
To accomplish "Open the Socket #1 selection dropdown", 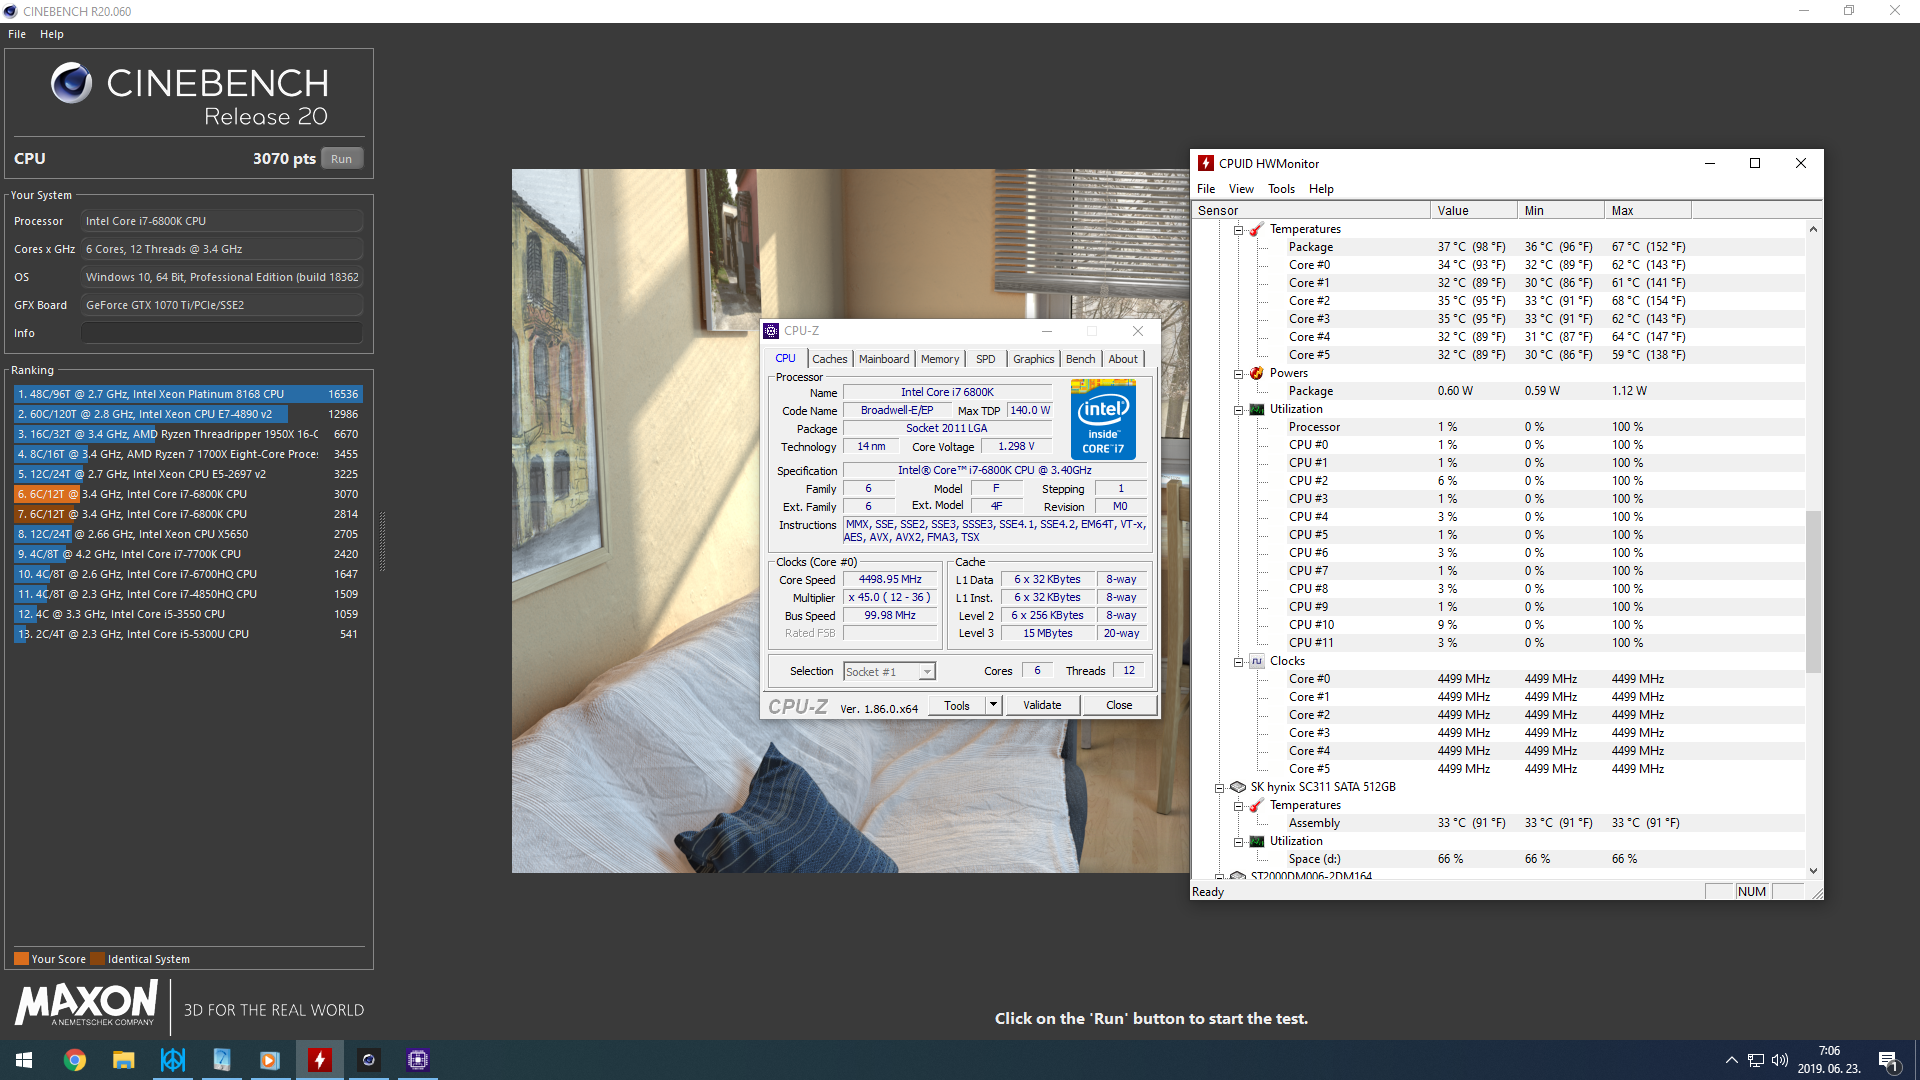I will [x=889, y=672].
